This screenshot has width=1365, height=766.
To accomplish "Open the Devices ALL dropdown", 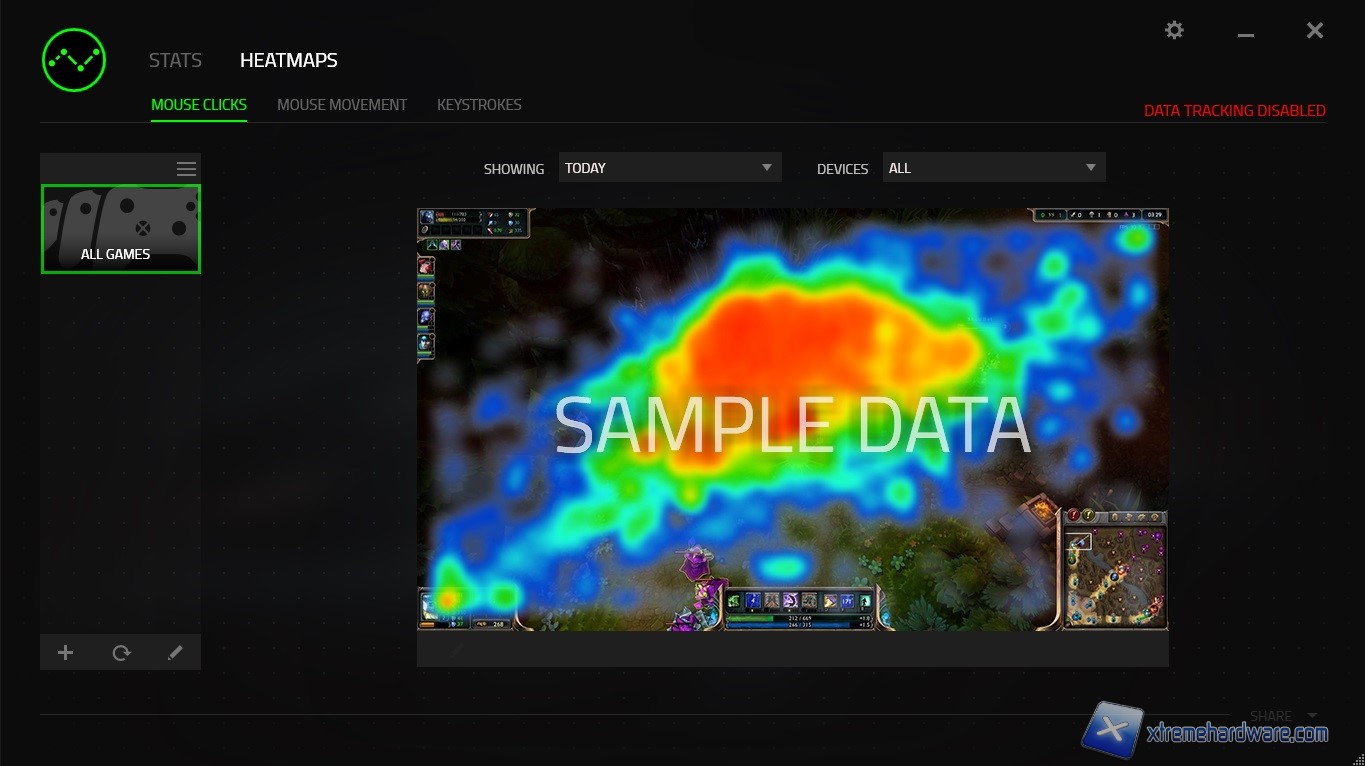I will (x=993, y=168).
